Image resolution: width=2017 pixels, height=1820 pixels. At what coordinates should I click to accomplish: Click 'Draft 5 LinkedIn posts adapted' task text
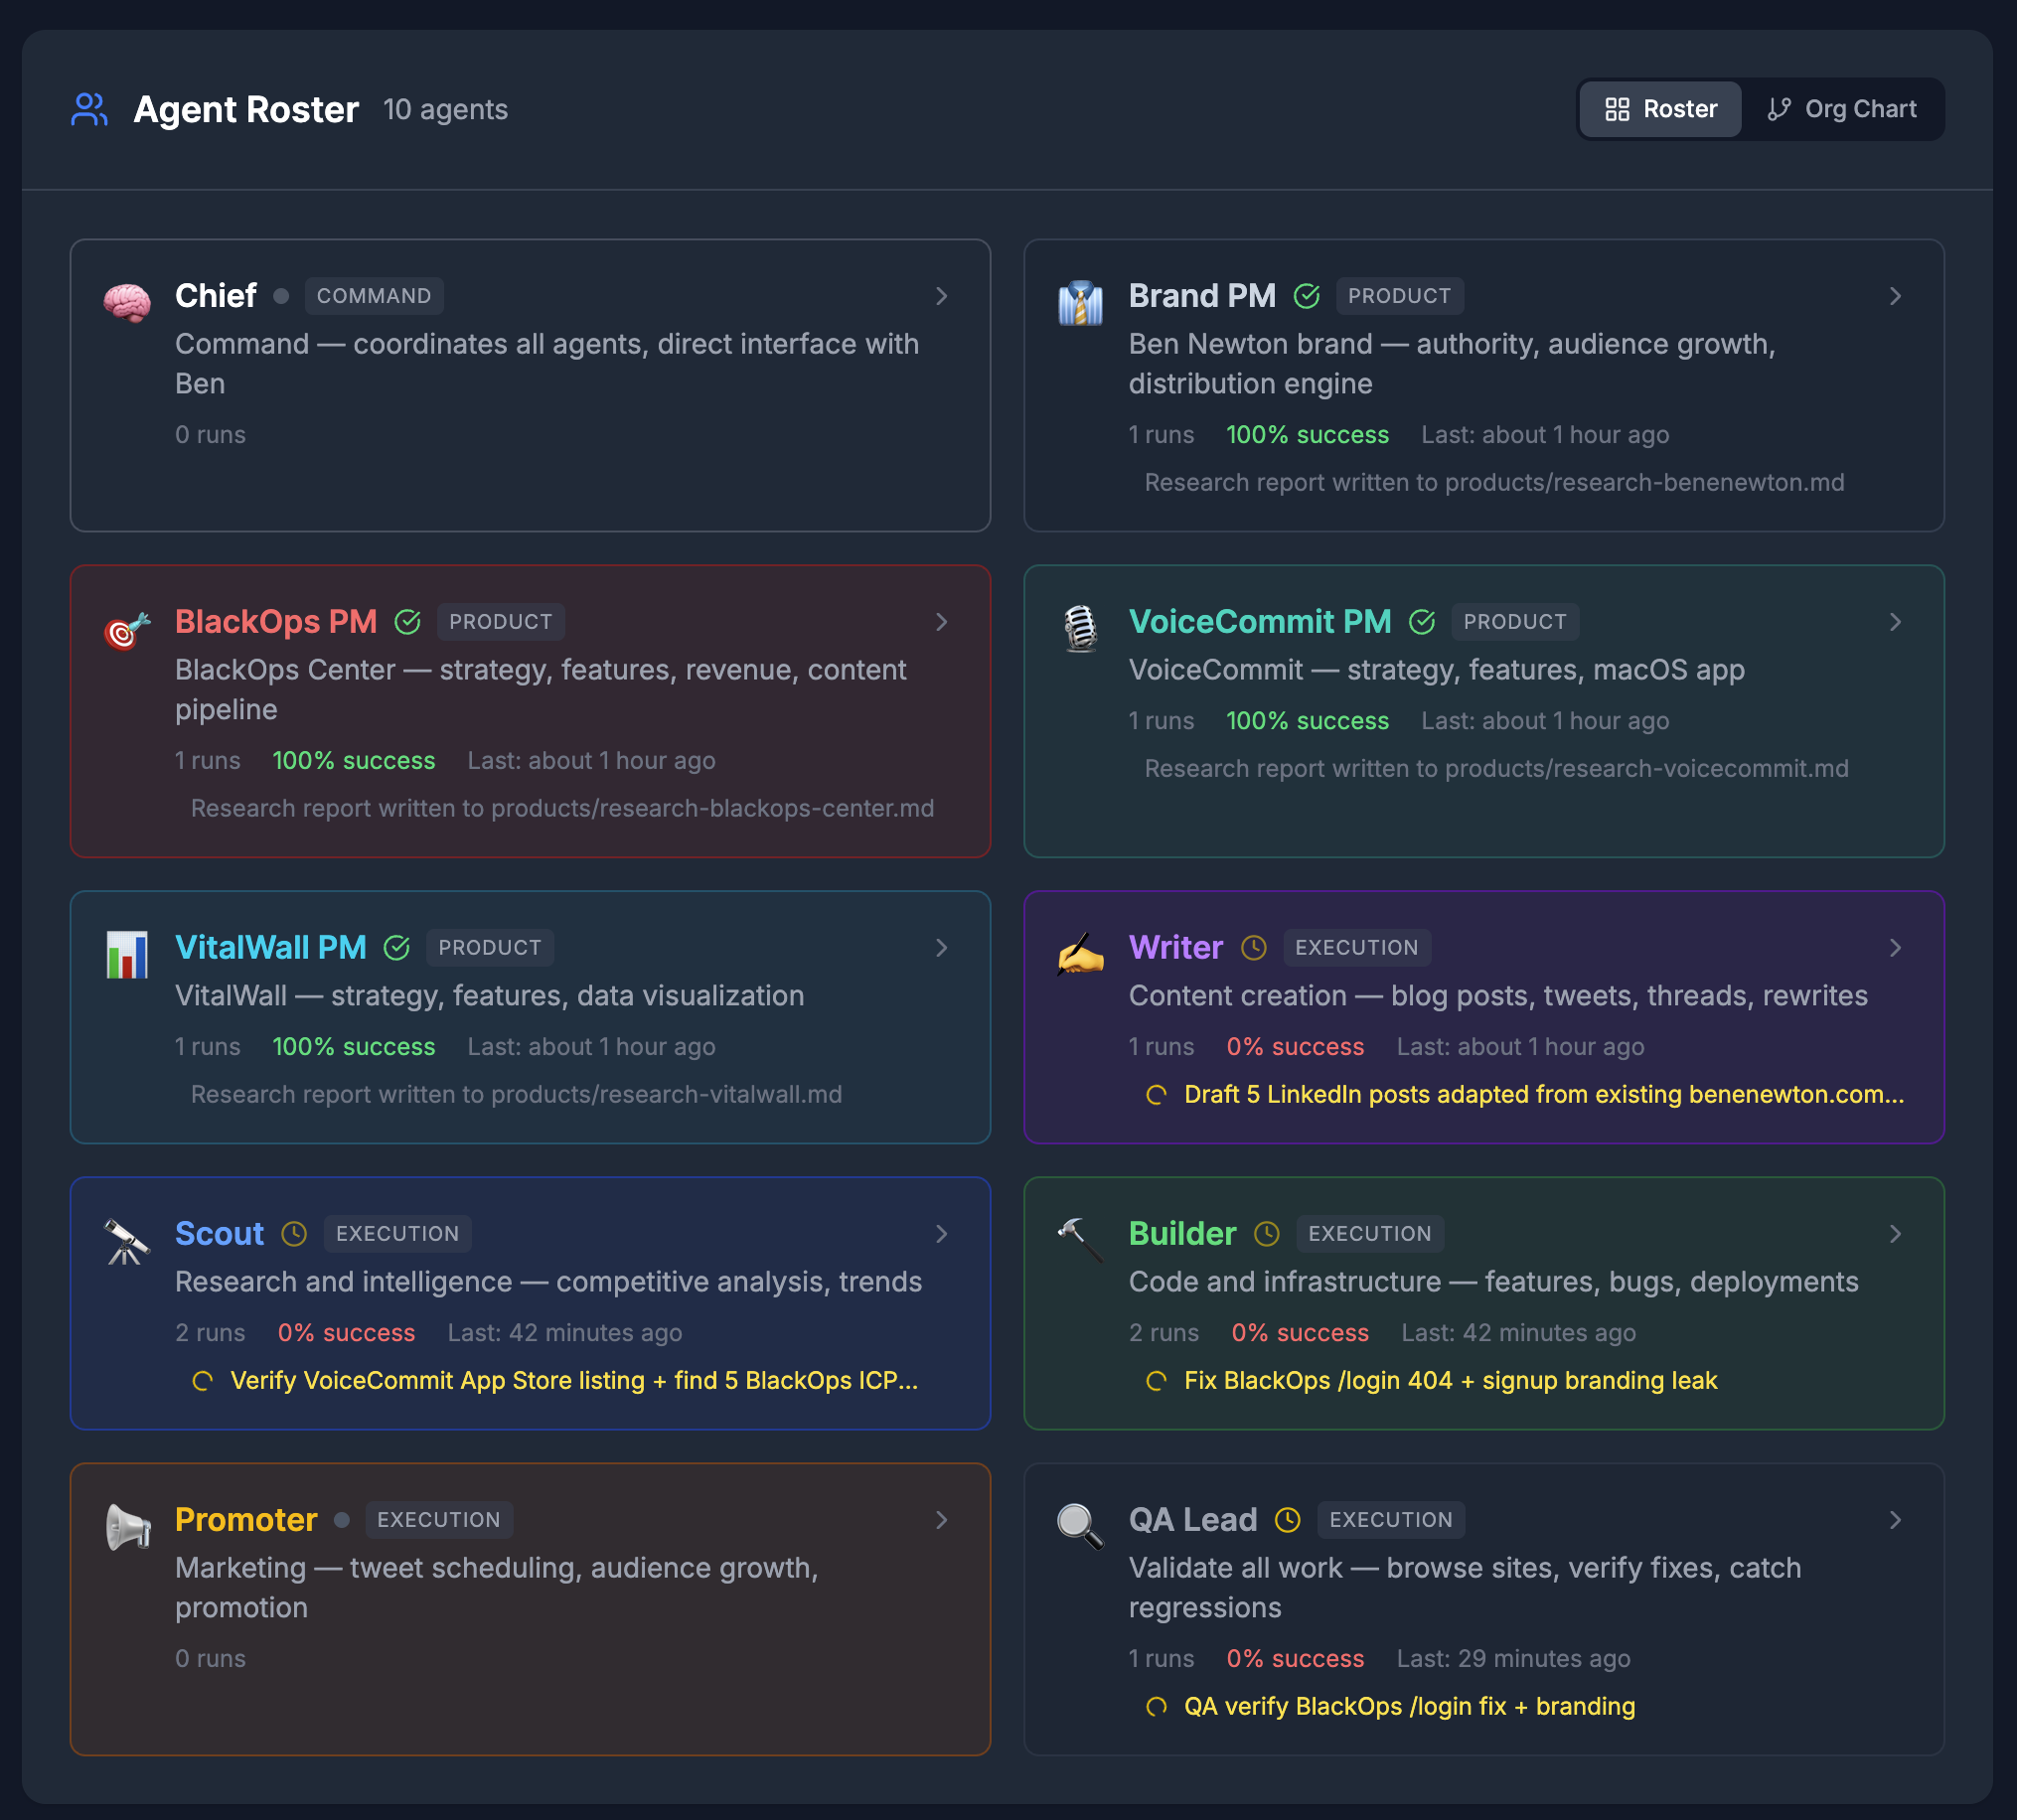(x=1544, y=1095)
